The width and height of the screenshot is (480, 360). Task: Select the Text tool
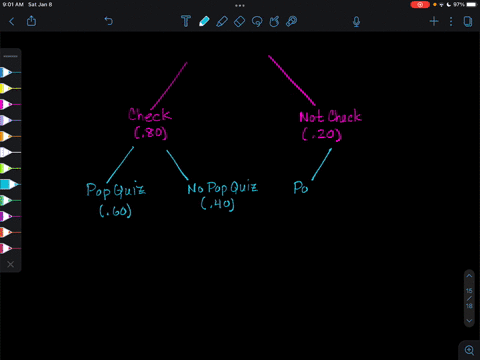click(x=186, y=21)
